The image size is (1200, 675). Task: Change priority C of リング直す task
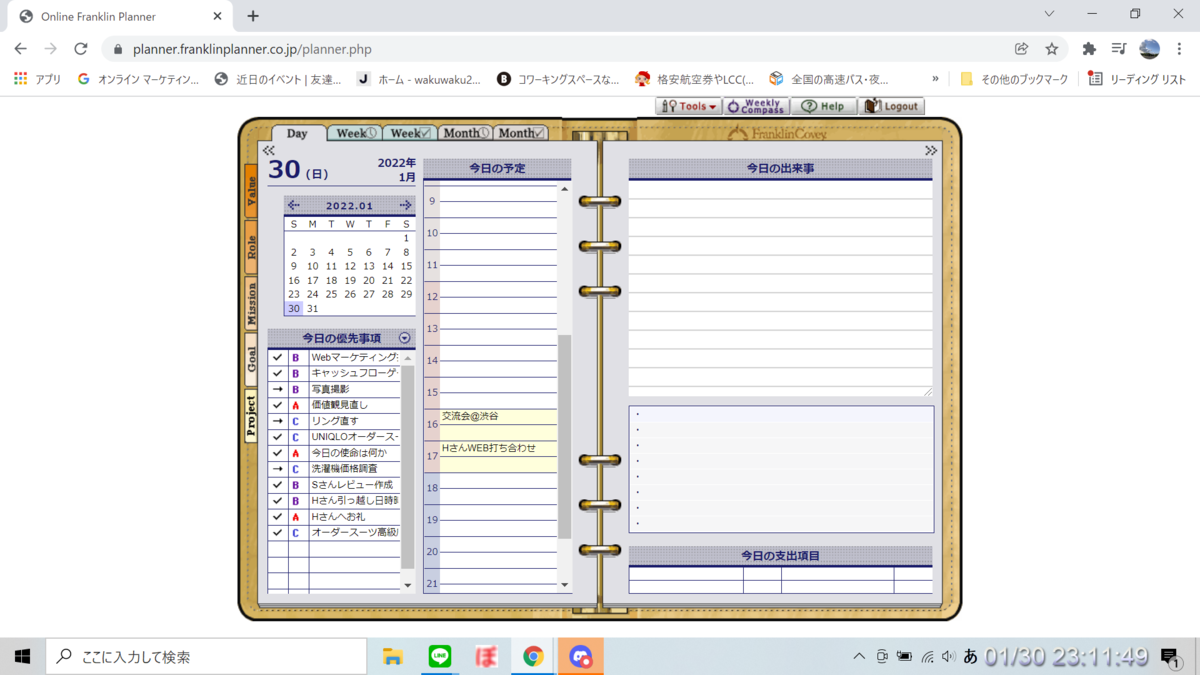(x=296, y=421)
